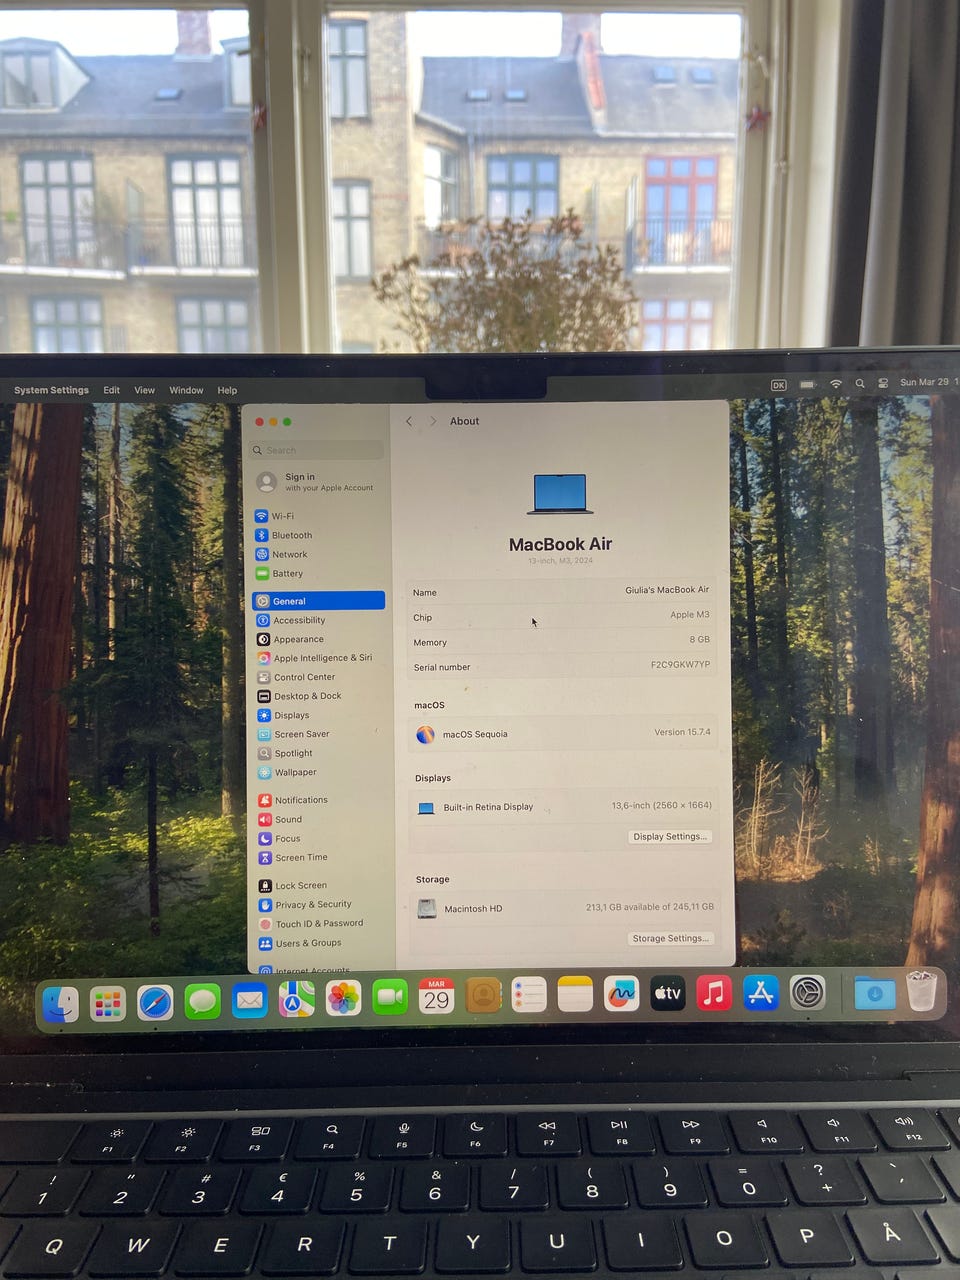Click the macOS Sequoia icon row
The width and height of the screenshot is (960, 1280).
(563, 733)
